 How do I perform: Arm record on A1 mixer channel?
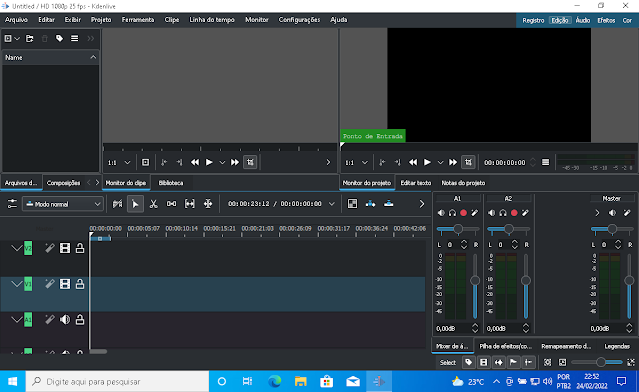coord(463,213)
